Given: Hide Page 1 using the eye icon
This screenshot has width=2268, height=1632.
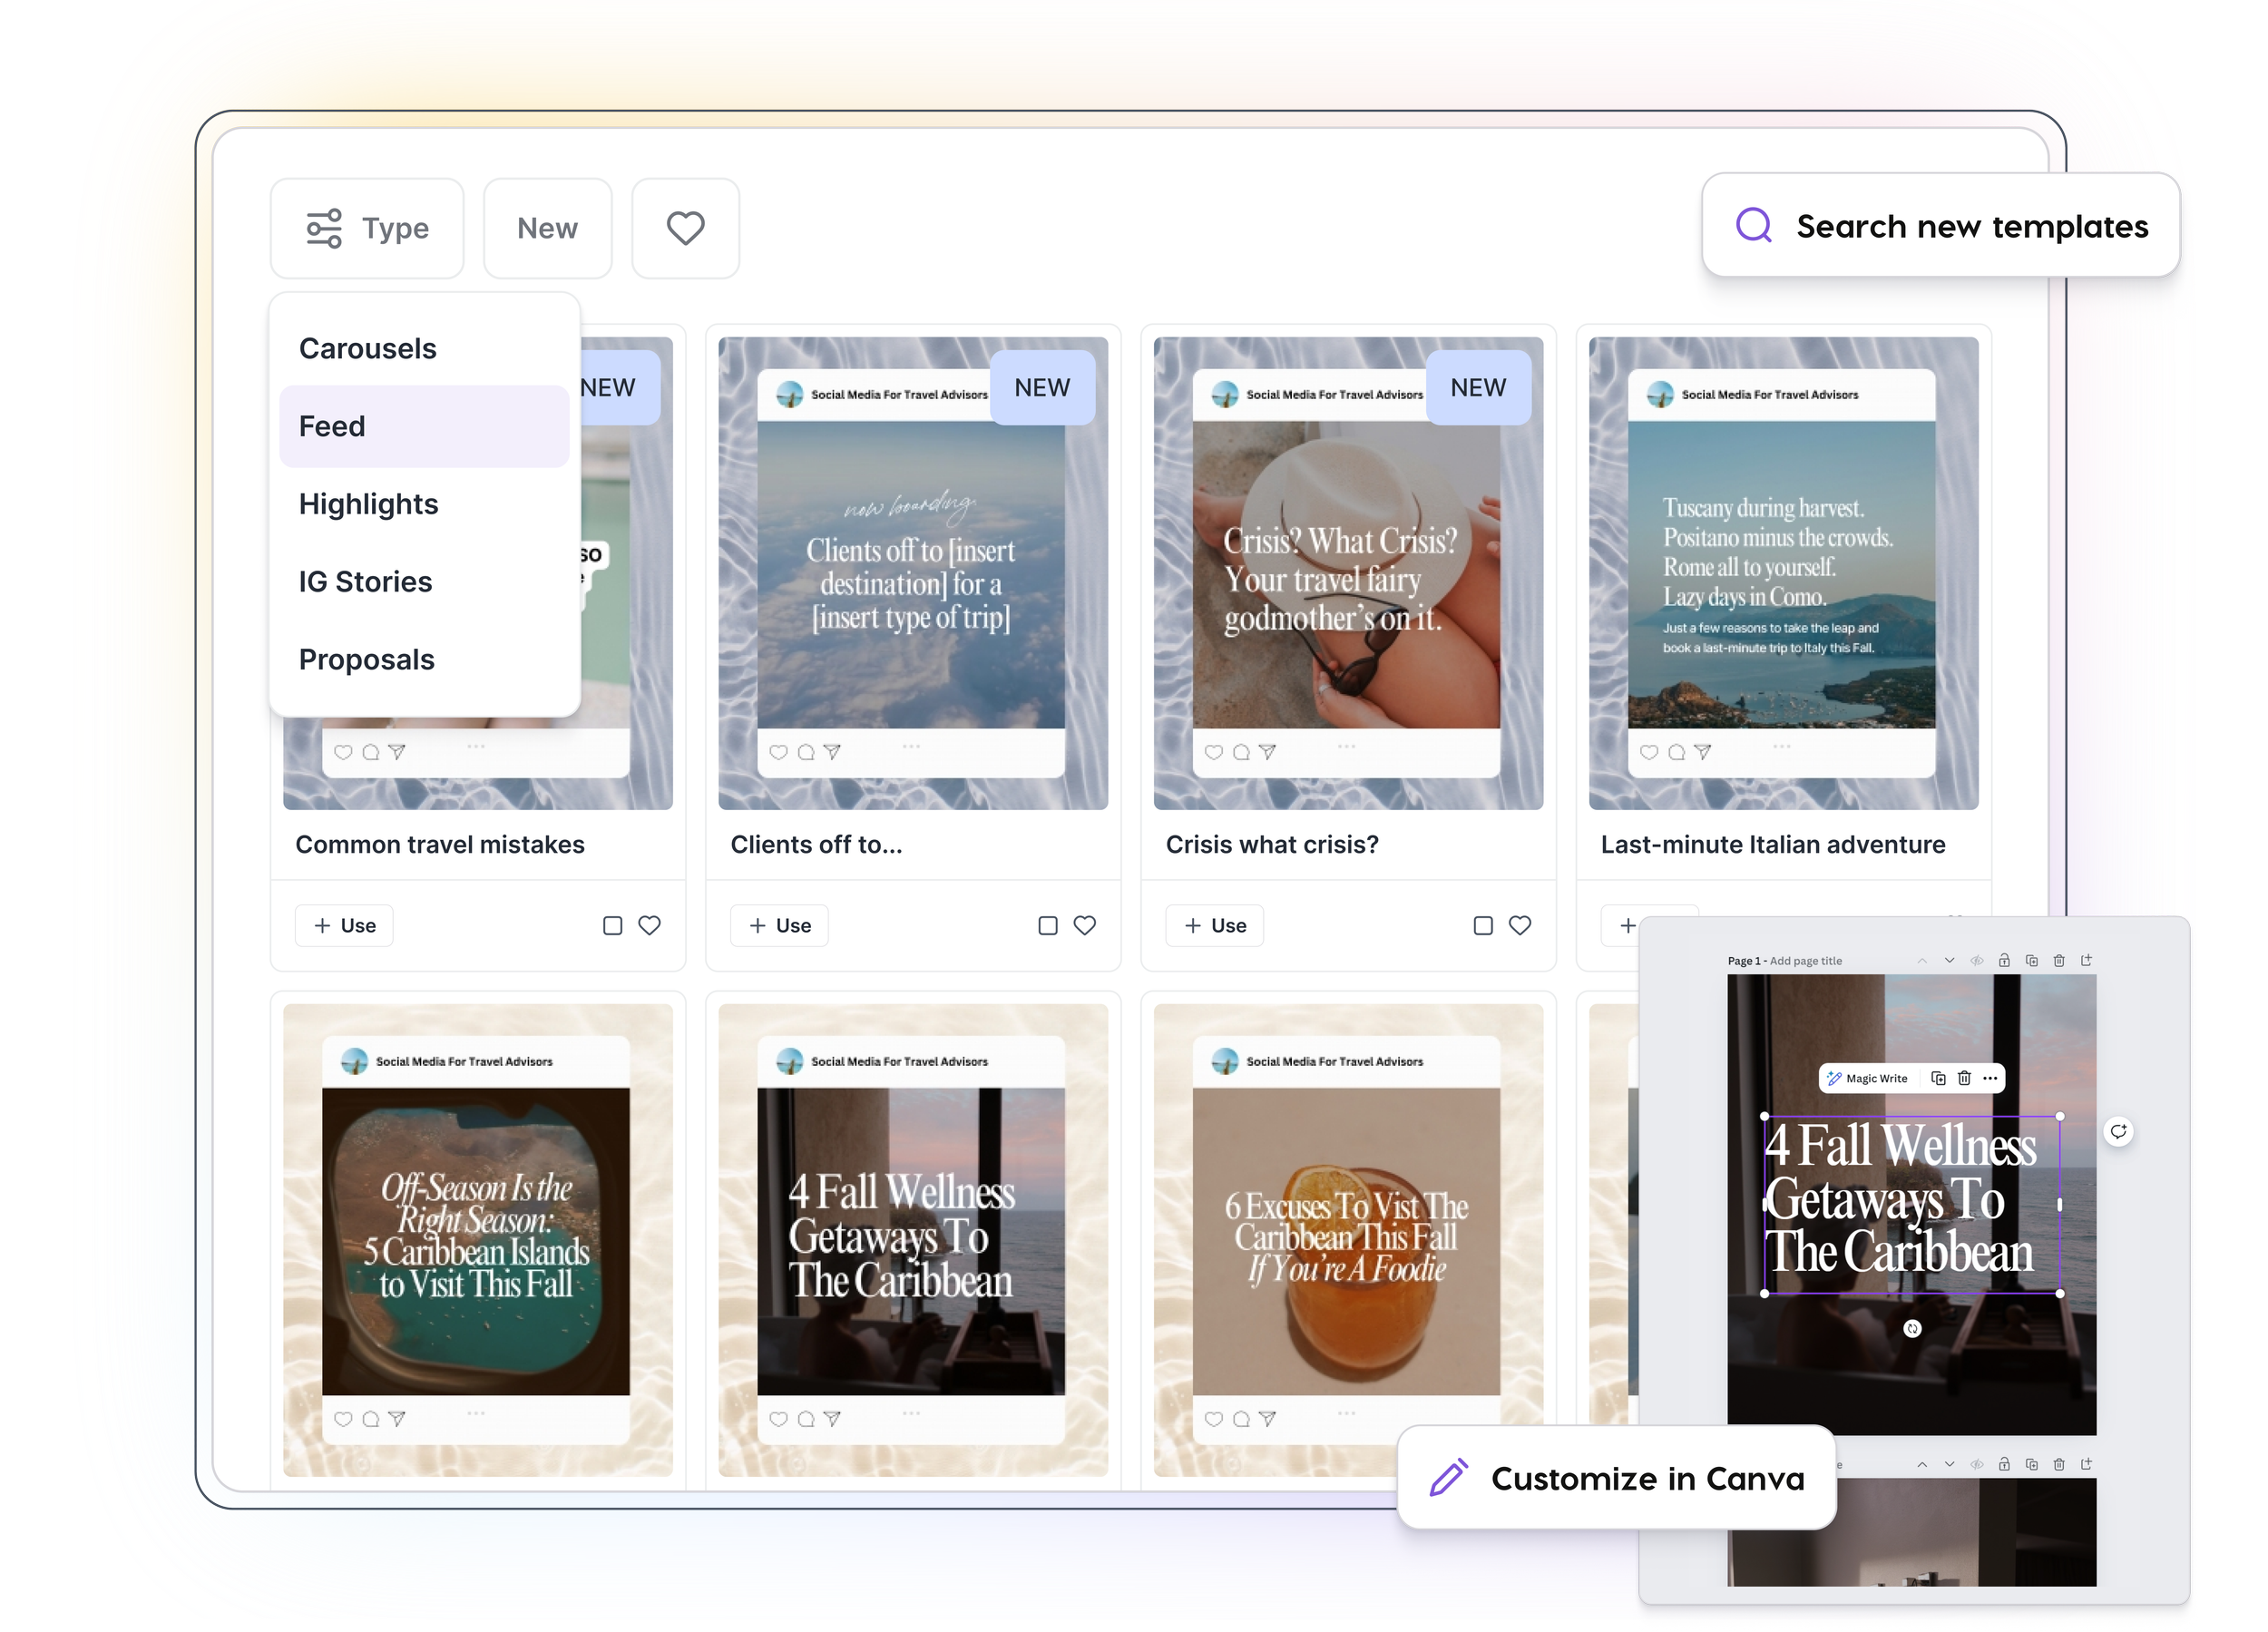Looking at the screenshot, I should (x=1977, y=960).
